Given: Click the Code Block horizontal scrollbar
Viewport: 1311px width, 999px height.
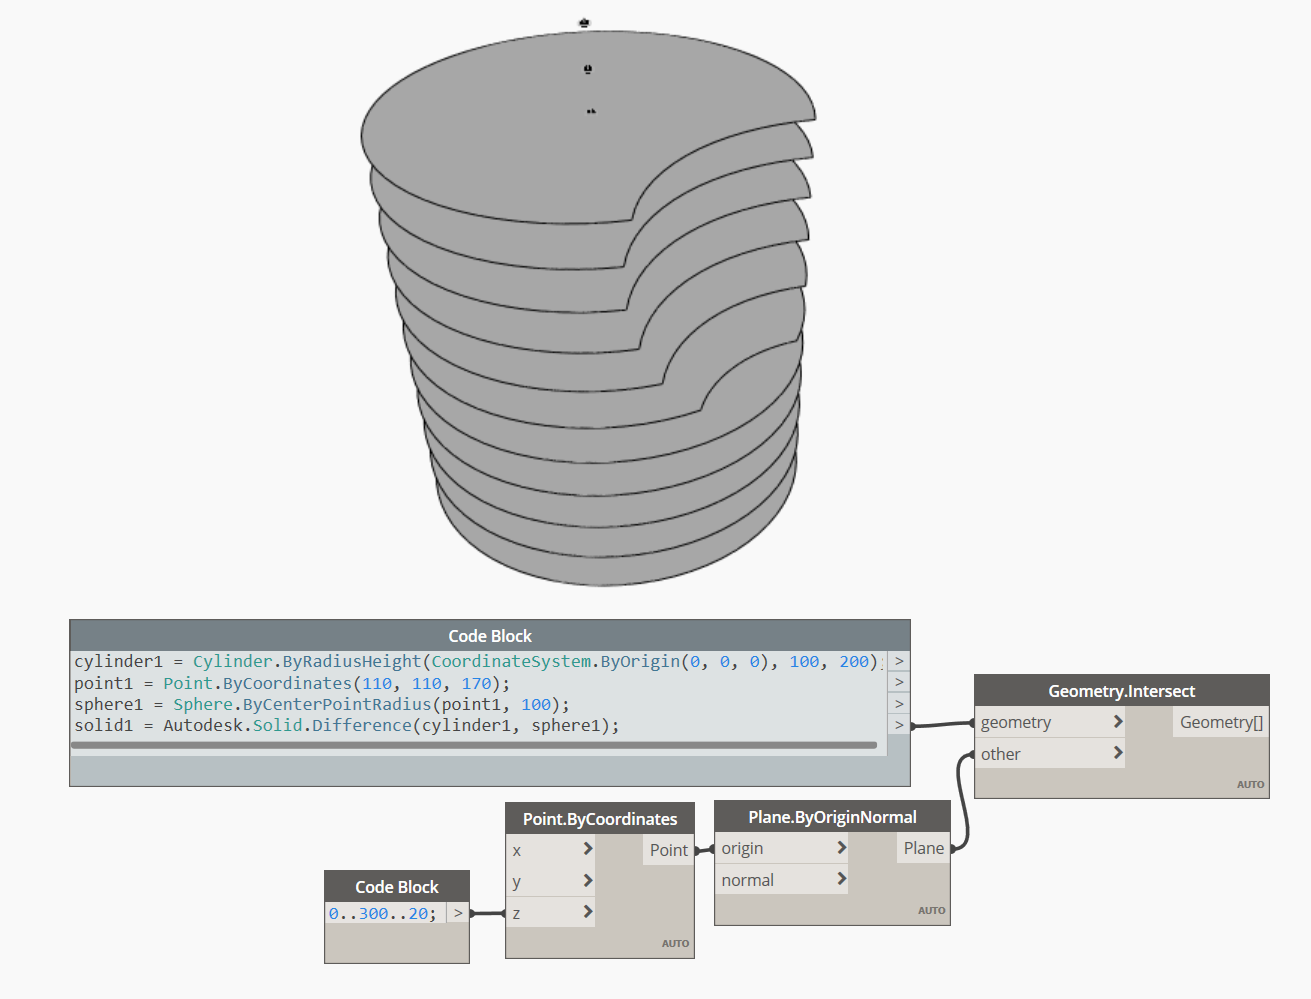Looking at the screenshot, I should click(475, 745).
